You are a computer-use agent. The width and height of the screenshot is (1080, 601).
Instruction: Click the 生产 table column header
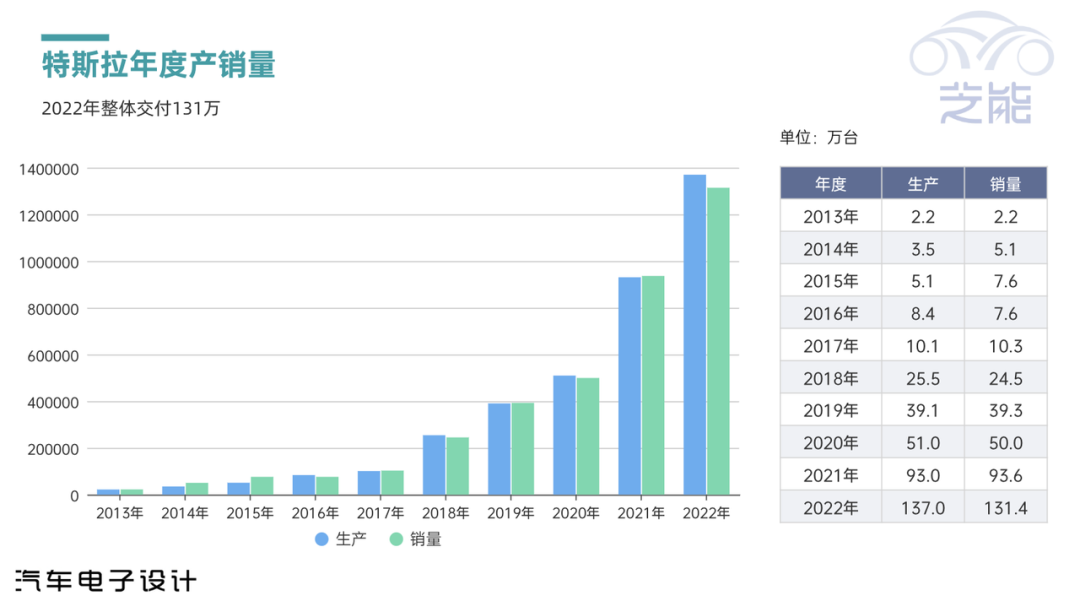click(x=923, y=184)
